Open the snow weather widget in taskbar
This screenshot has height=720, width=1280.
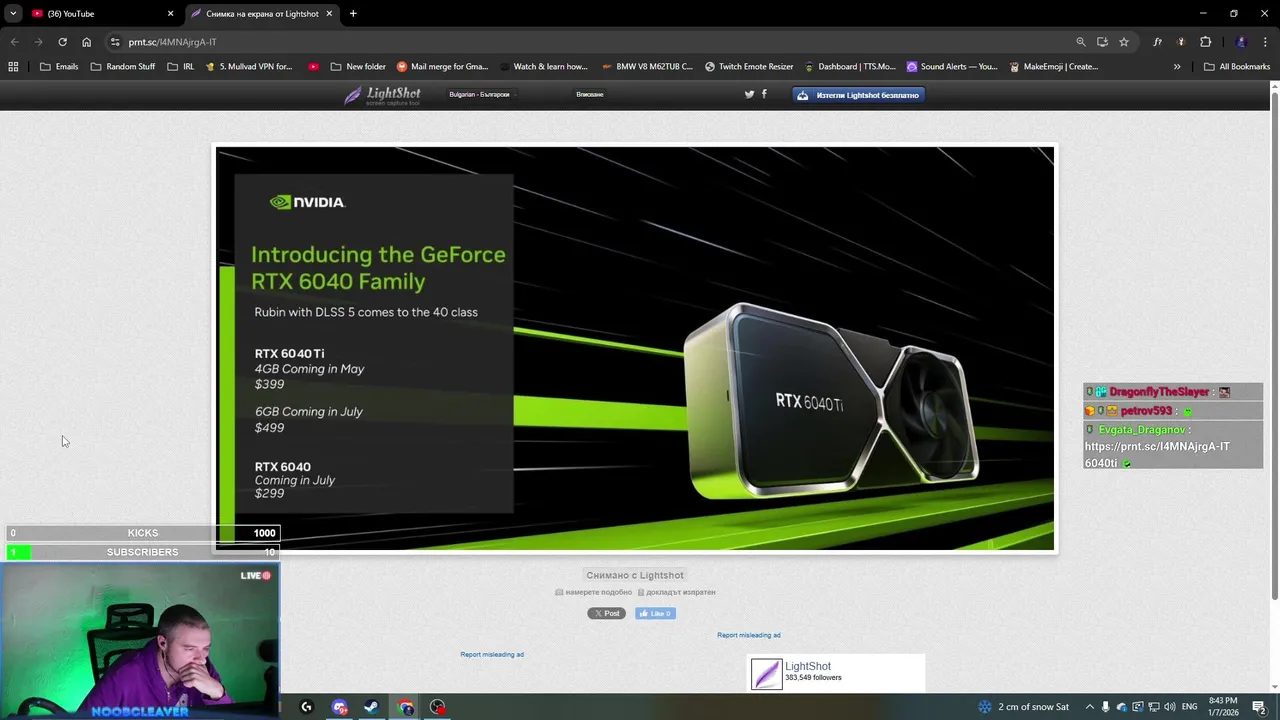pyautogui.click(x=1023, y=707)
